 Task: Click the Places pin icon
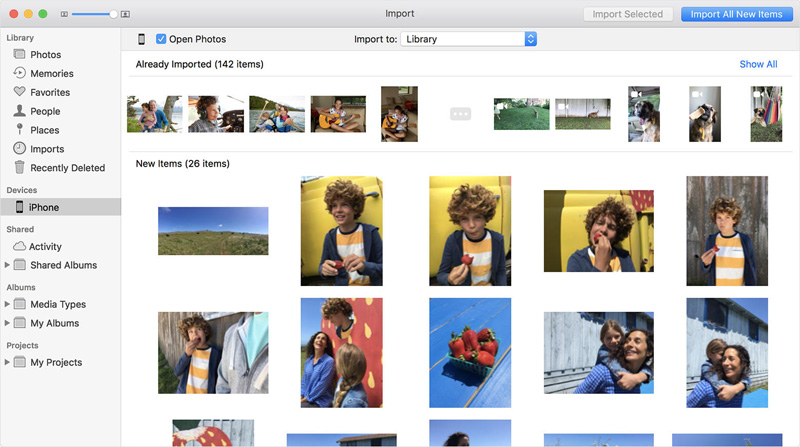point(19,130)
